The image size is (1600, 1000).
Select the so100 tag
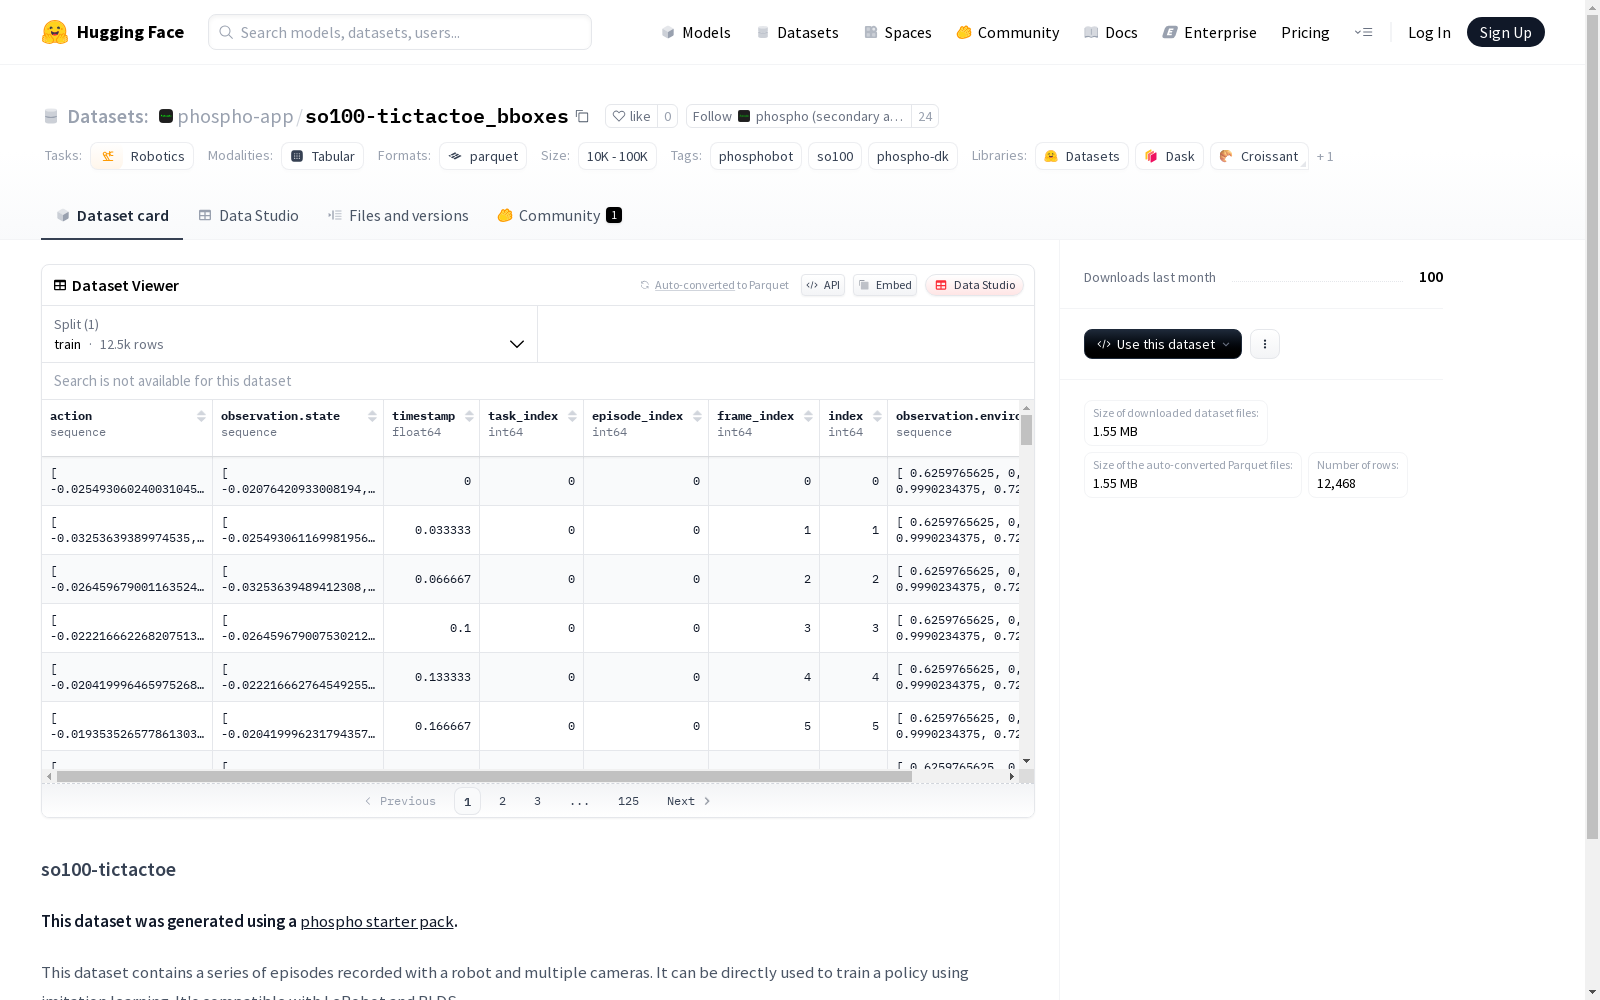835,156
